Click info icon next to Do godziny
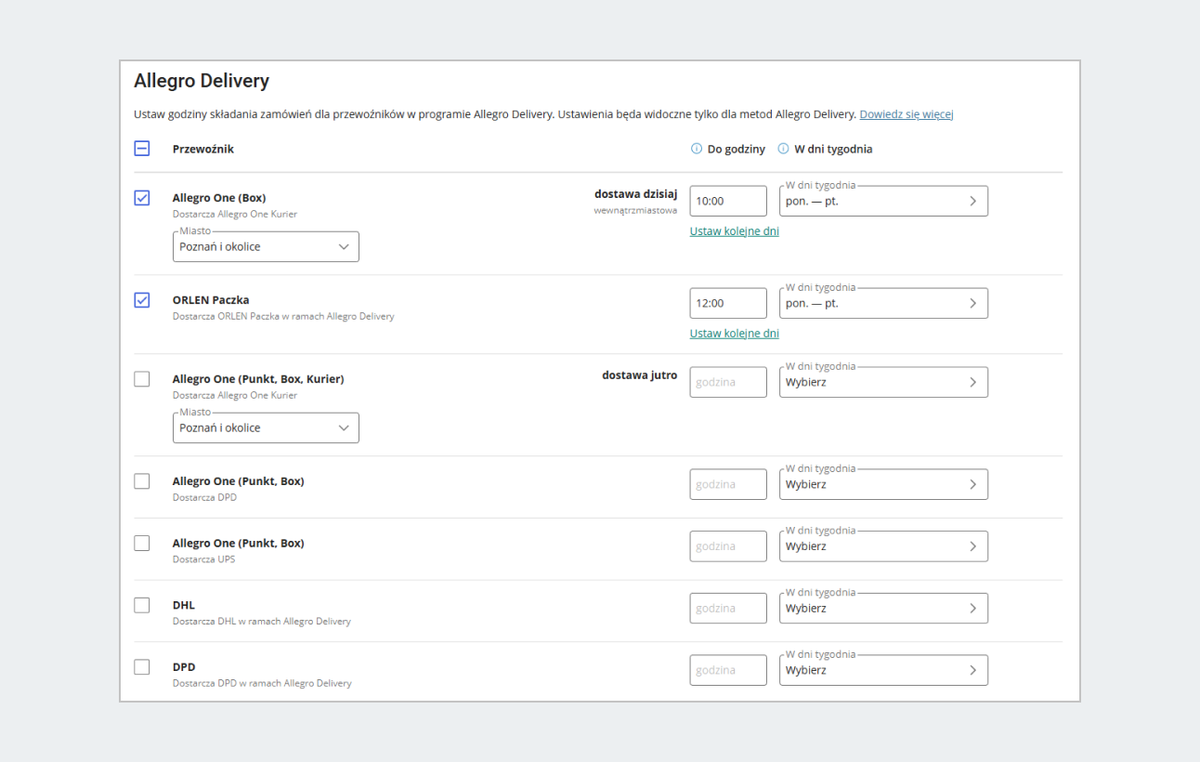The image size is (1200, 762). click(696, 149)
